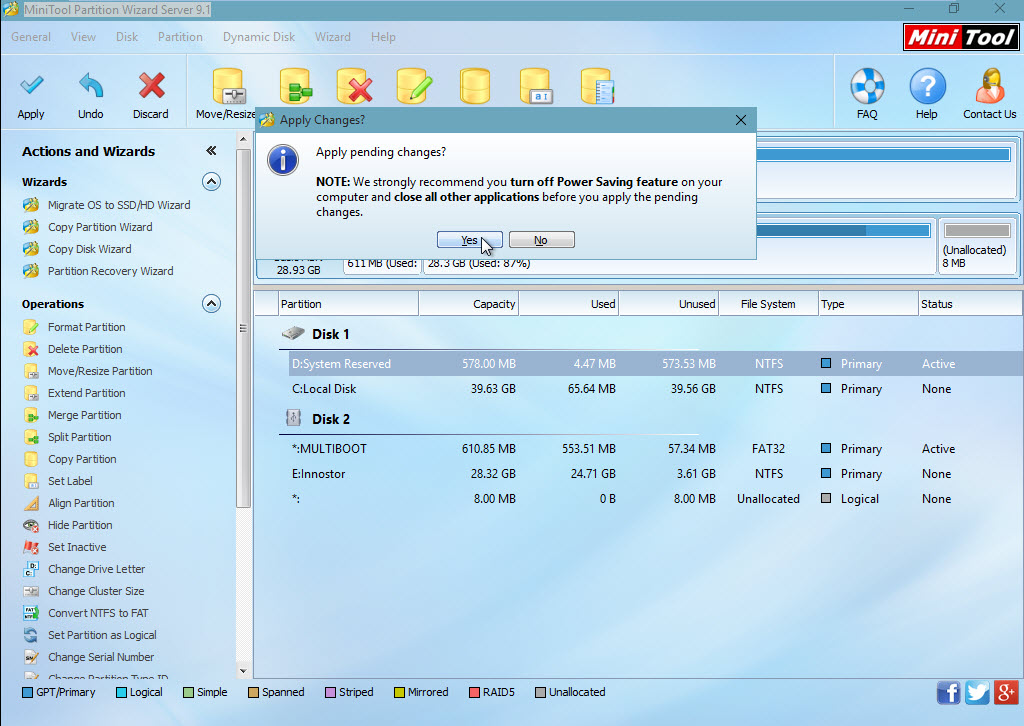
Task: Click the Delete Partition operation icon
Action: pyautogui.click(x=31, y=349)
